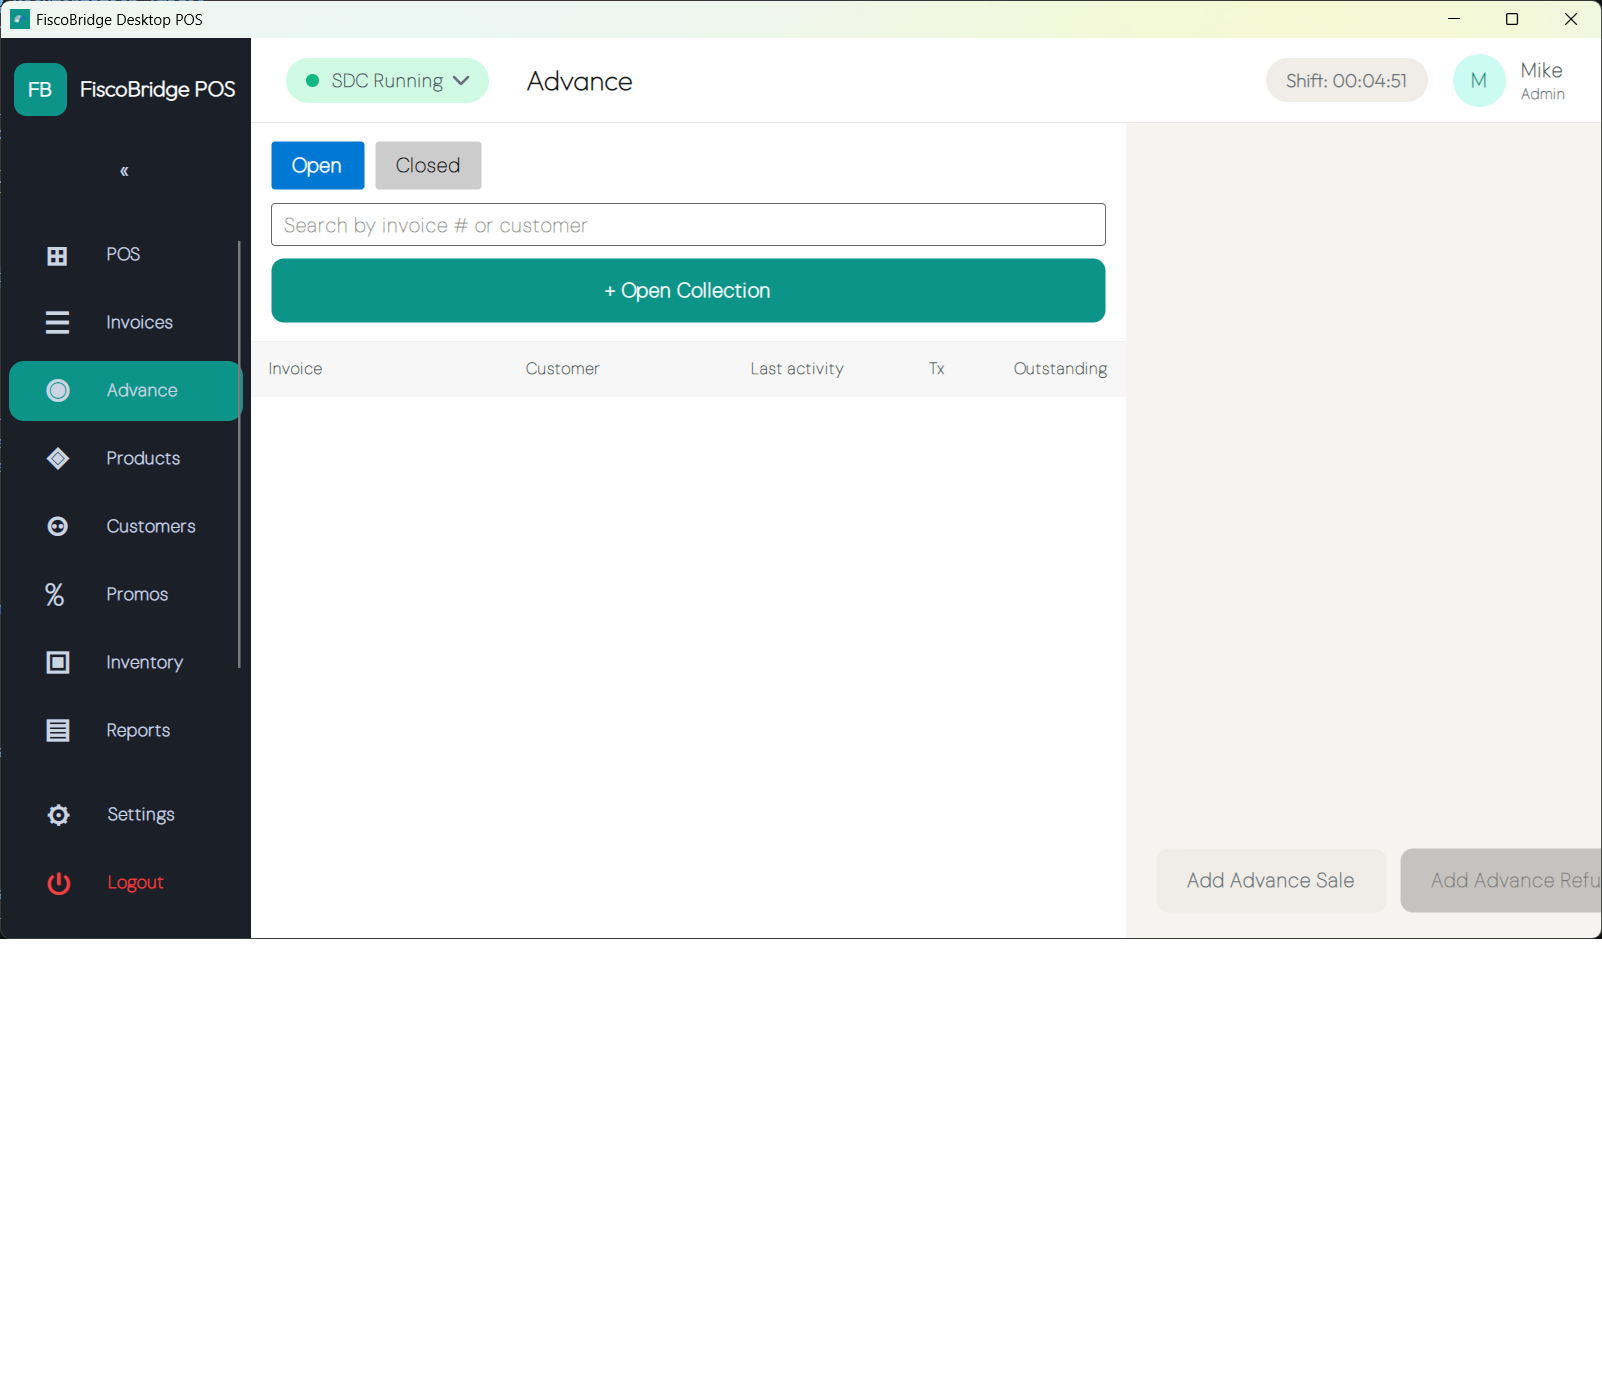Click the Customer column header
Viewport: 1602px width, 1377px height.
tap(562, 369)
